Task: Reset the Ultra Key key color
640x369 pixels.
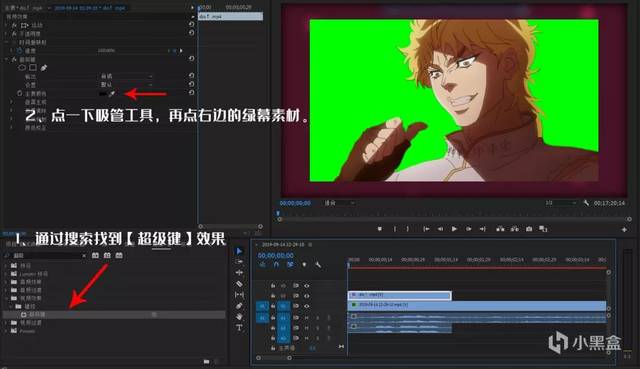Action: point(191,93)
